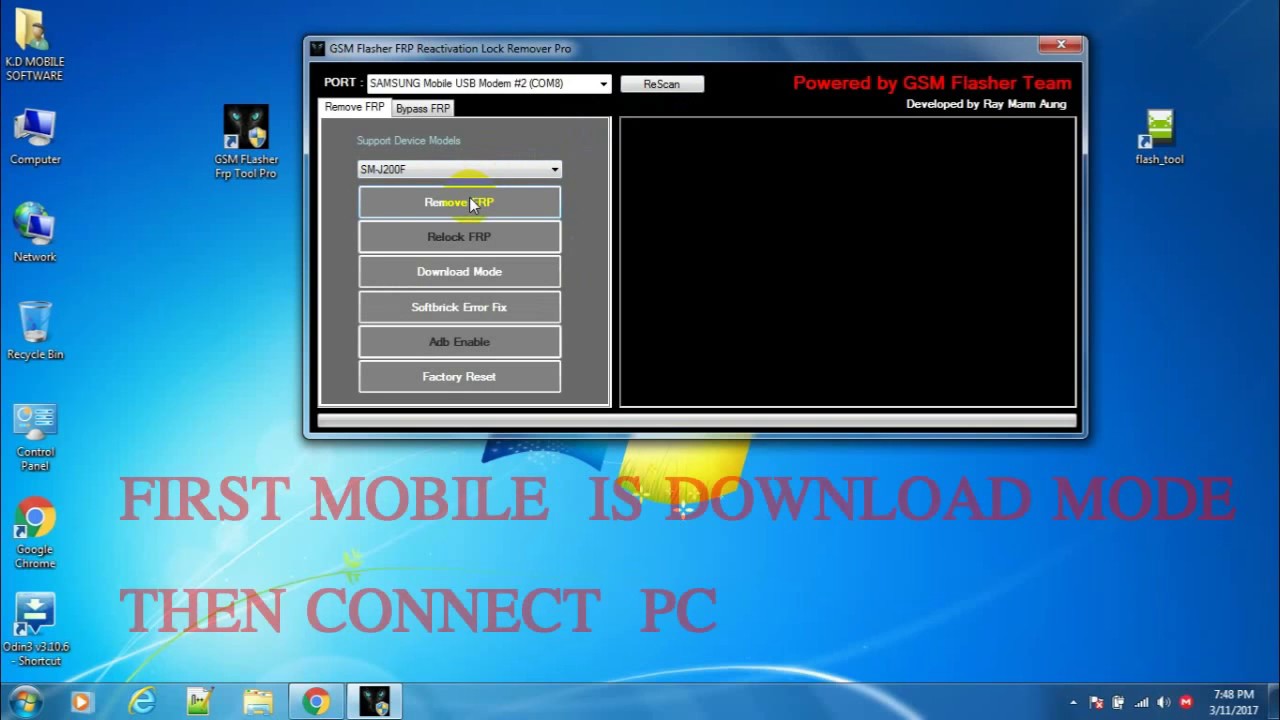
Task: Click Softbrick Error Fix button
Action: tap(460, 307)
